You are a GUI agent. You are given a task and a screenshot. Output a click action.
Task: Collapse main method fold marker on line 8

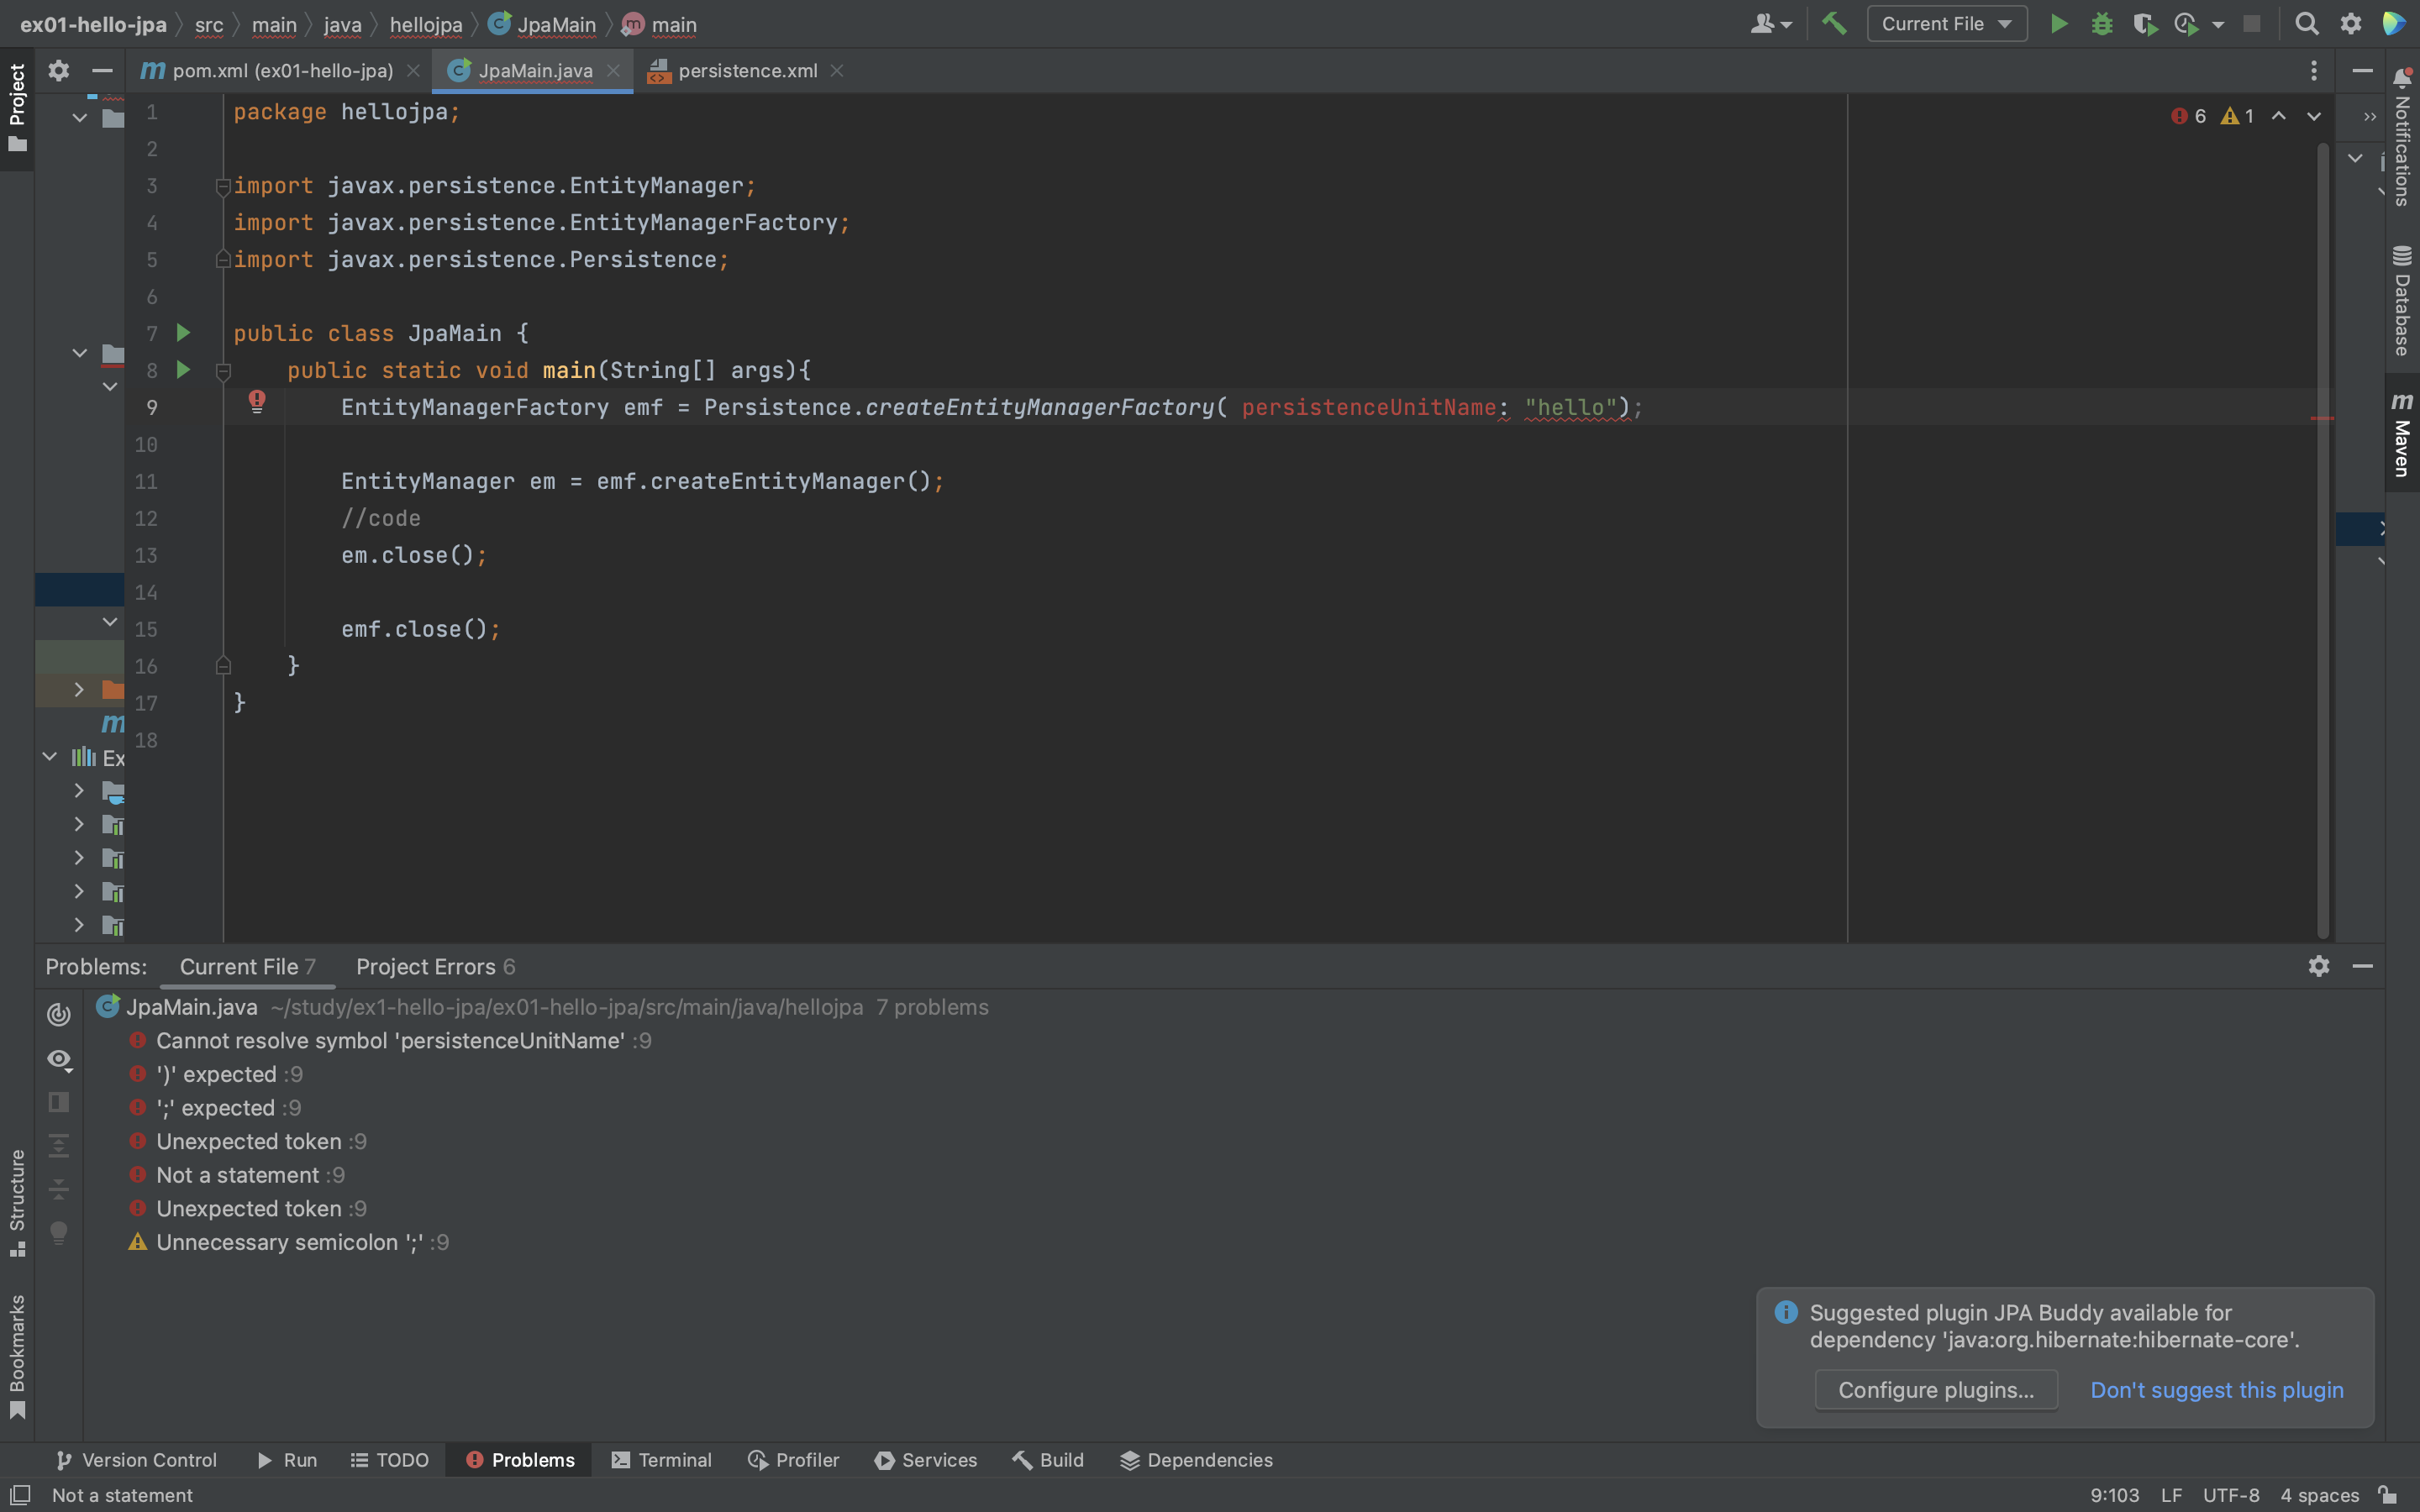click(224, 371)
